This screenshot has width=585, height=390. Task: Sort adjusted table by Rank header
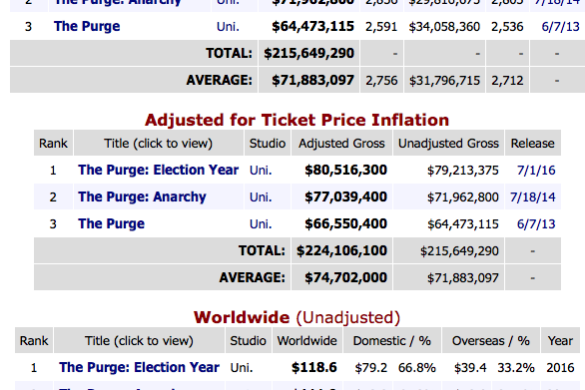point(53,143)
